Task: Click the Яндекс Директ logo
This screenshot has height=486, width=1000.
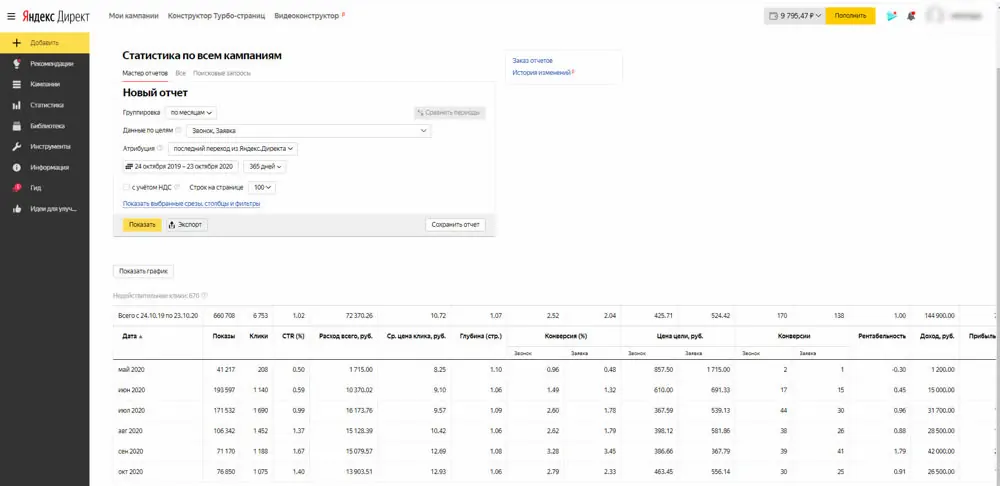Action: coord(56,16)
